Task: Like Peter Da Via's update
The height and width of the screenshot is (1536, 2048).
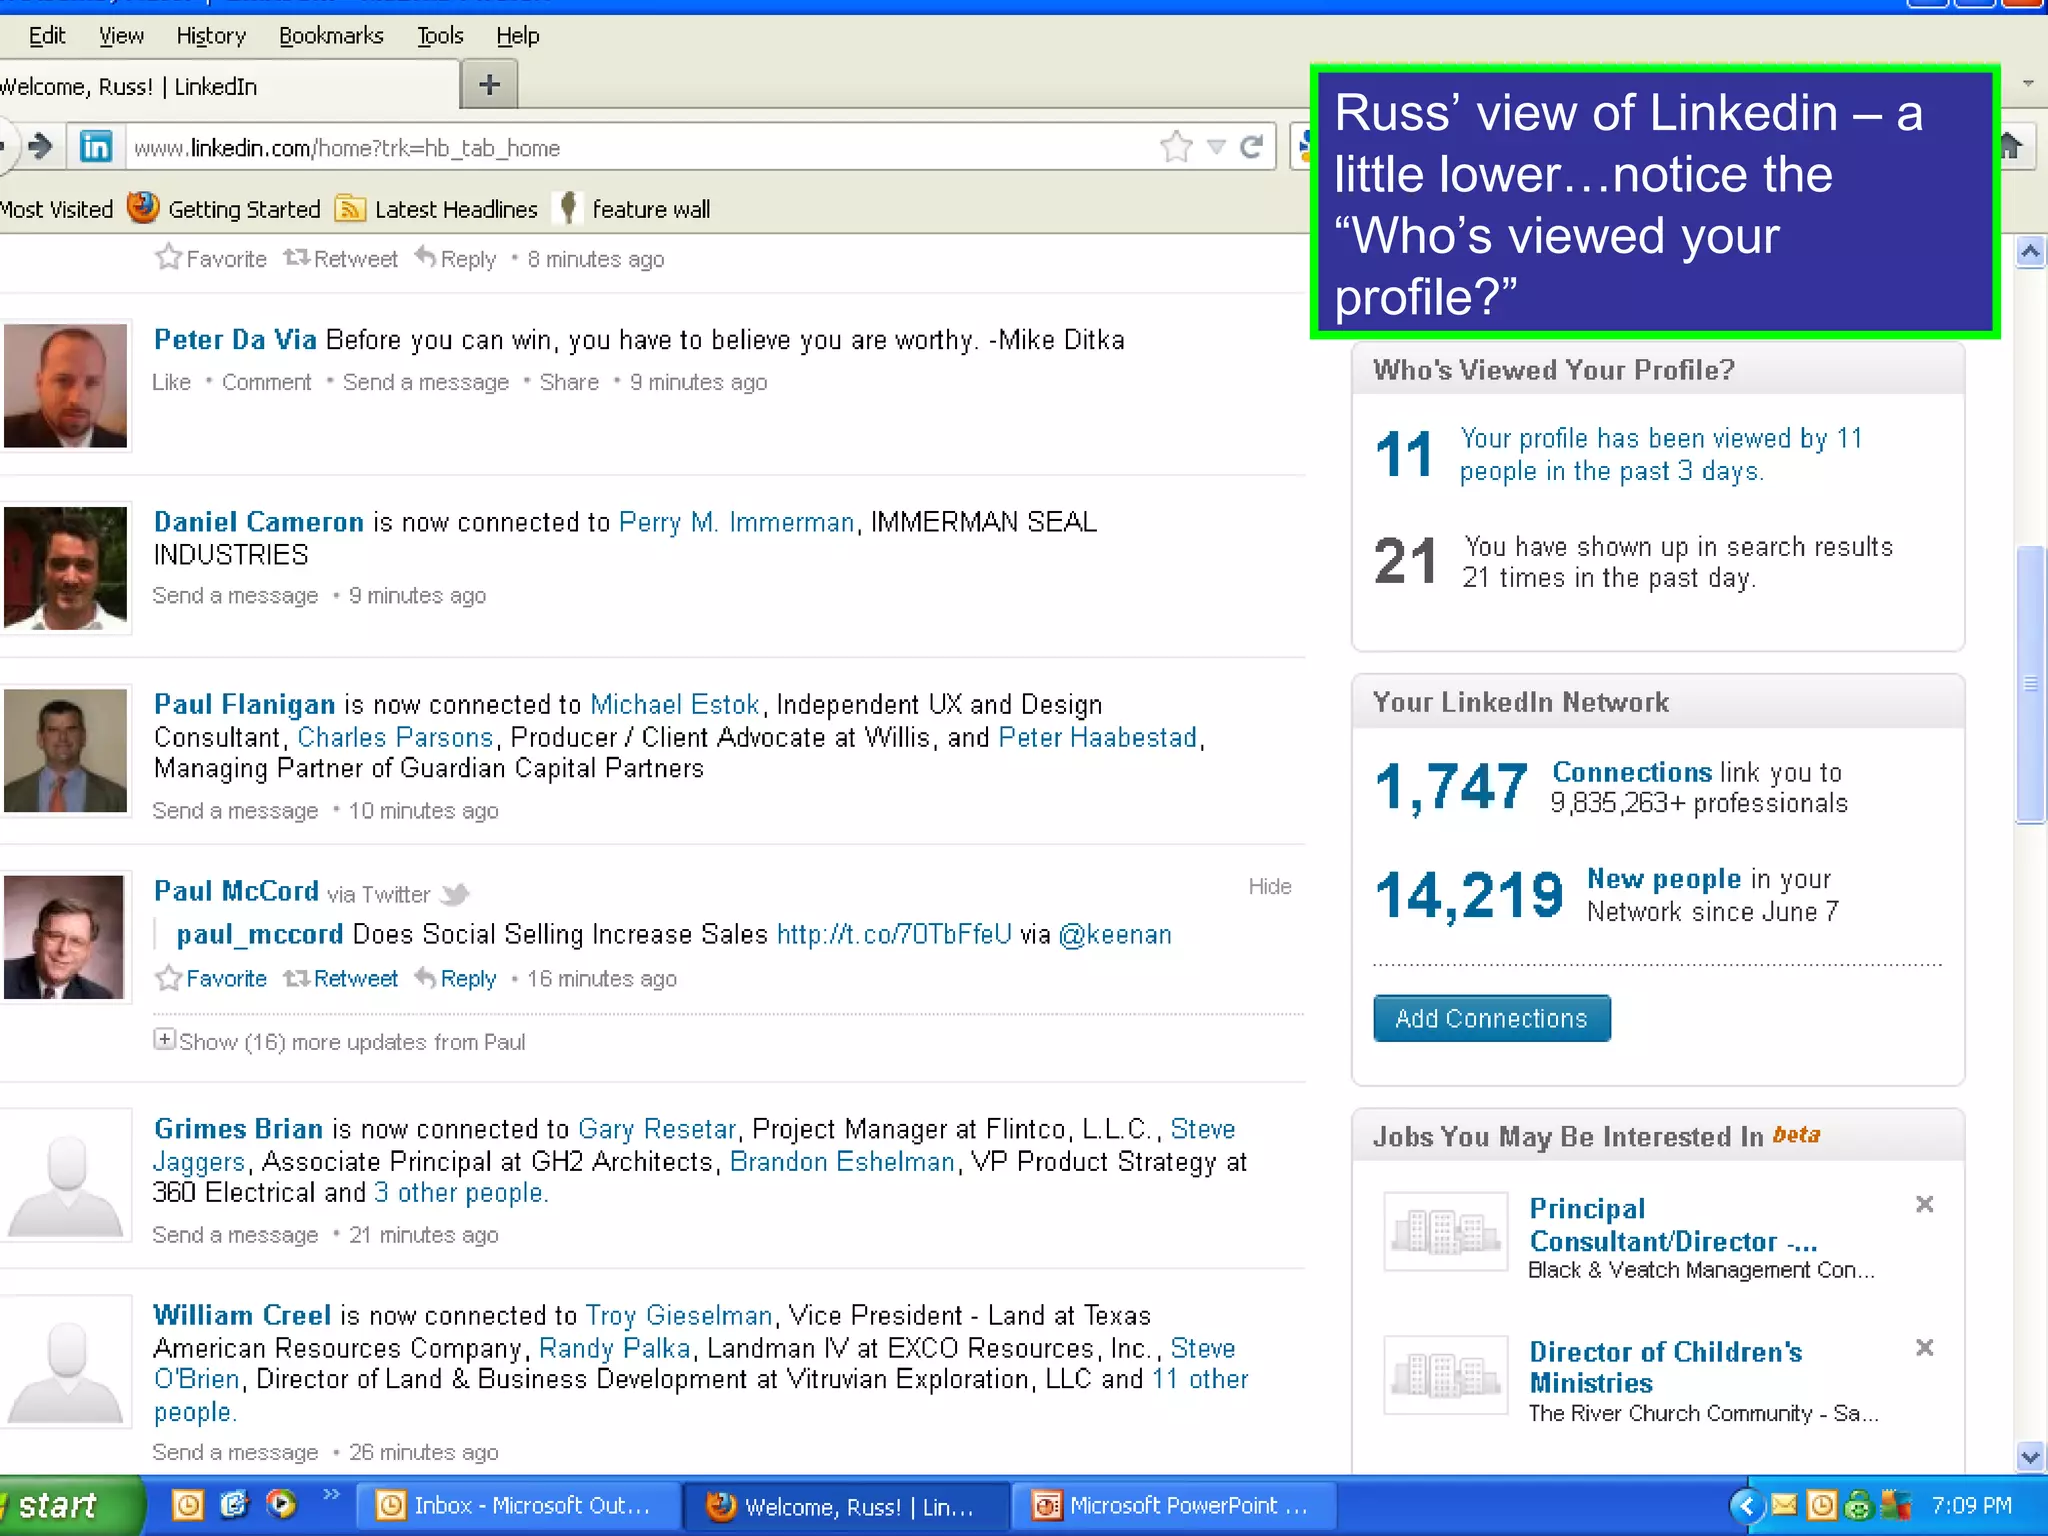Action: [171, 382]
